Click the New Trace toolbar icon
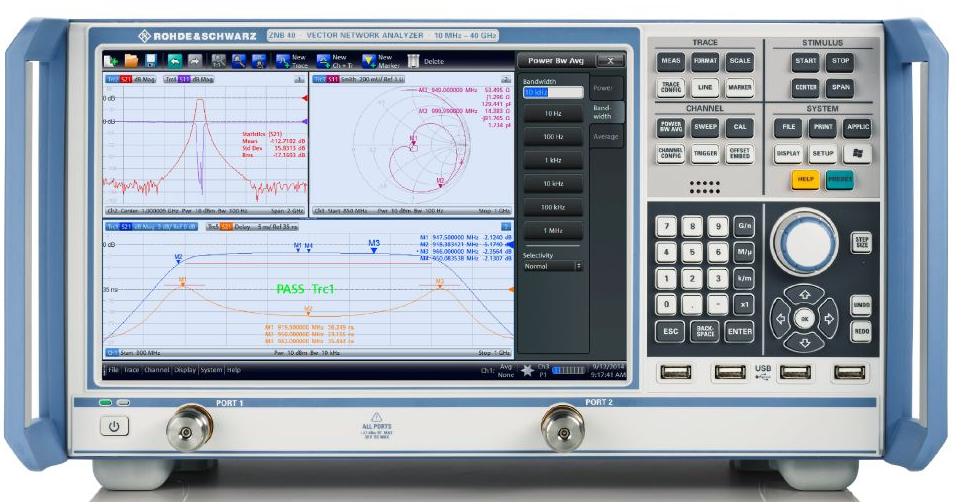 click(x=283, y=61)
